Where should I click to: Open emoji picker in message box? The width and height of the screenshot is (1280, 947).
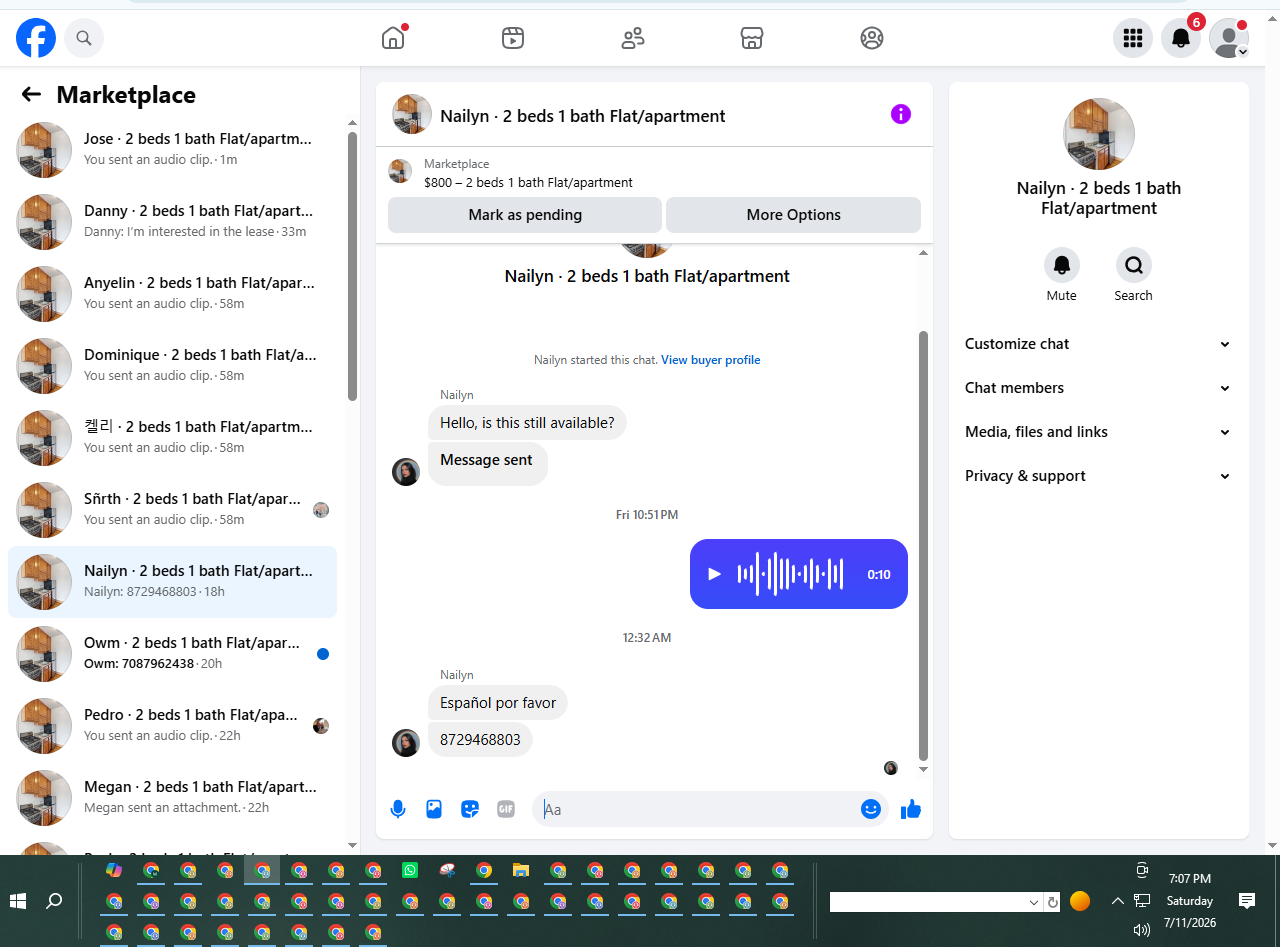click(x=871, y=809)
